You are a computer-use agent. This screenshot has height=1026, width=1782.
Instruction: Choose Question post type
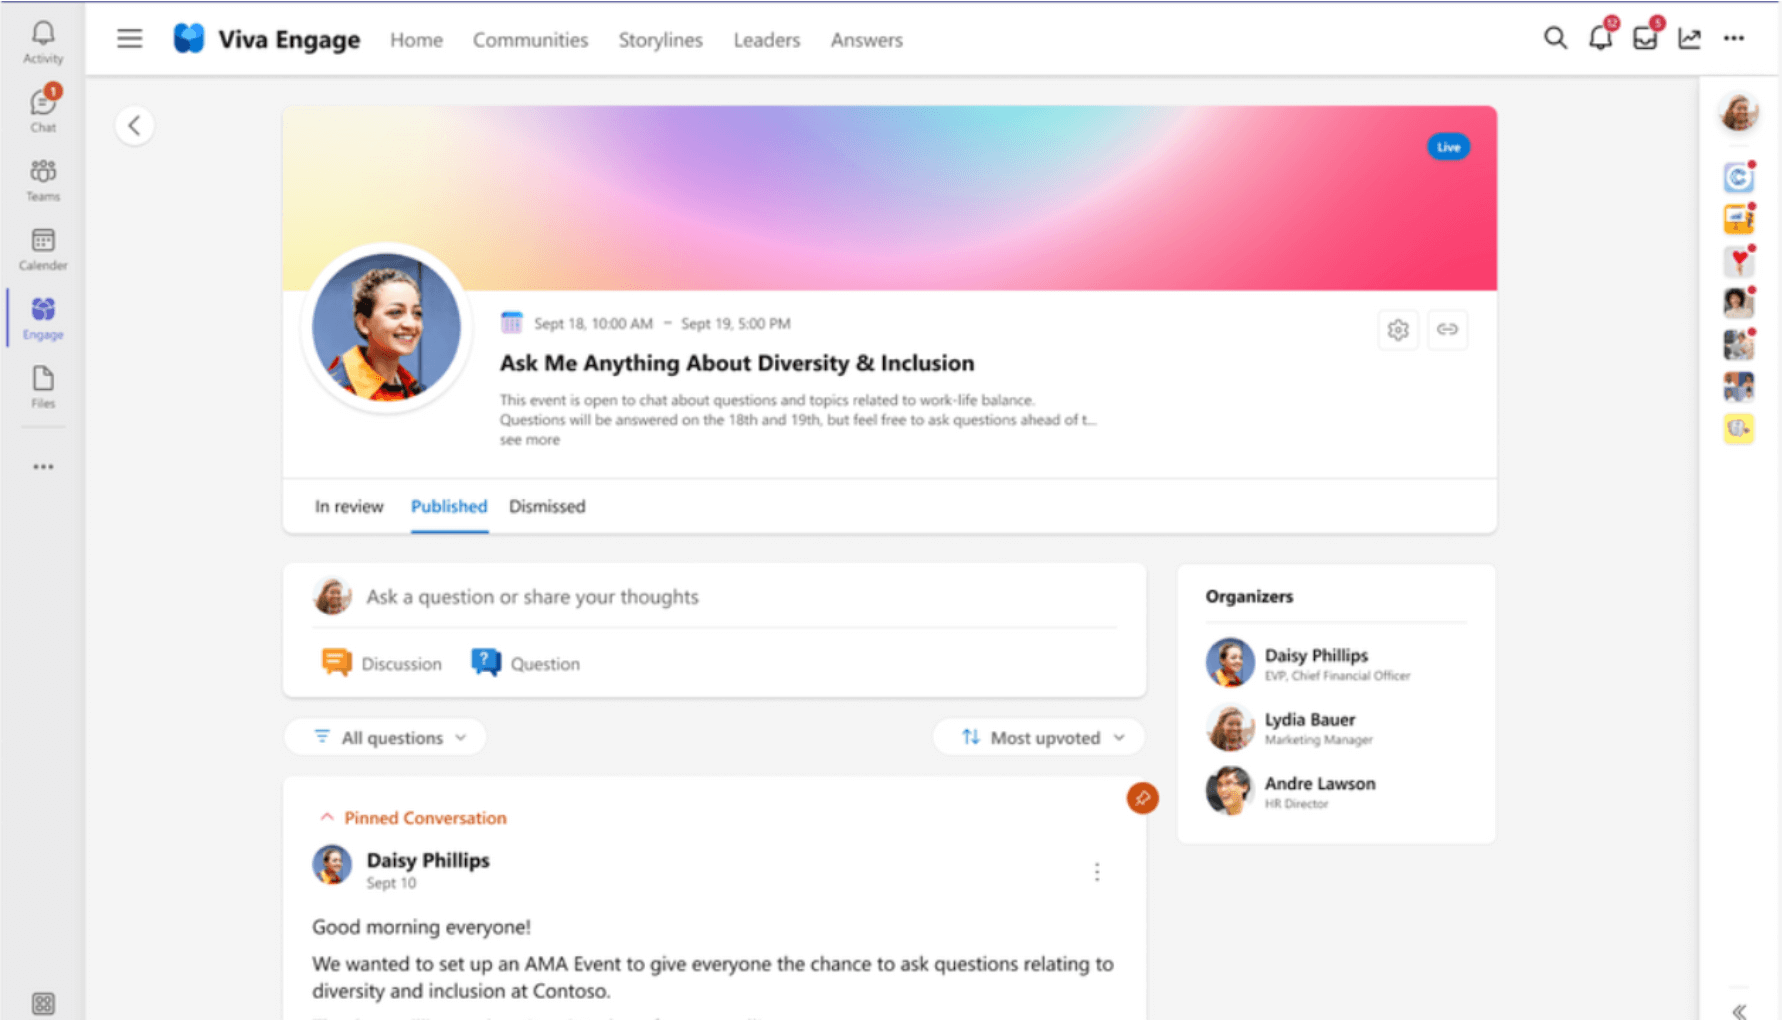[x=525, y=663]
